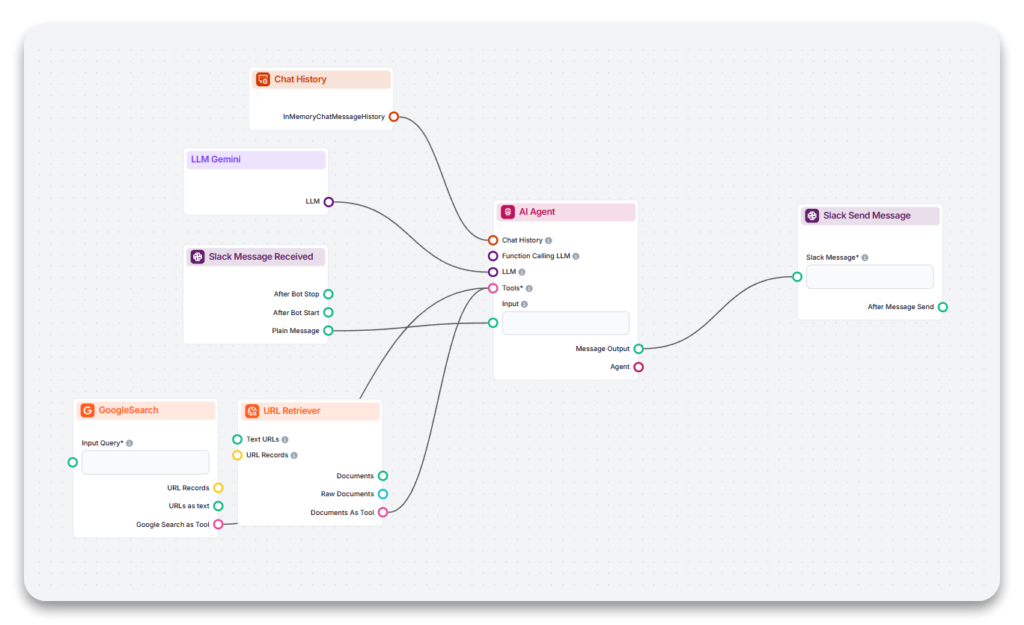The image size is (1024, 625).
Task: Click Google Search as Tool output port
Action: [219, 524]
